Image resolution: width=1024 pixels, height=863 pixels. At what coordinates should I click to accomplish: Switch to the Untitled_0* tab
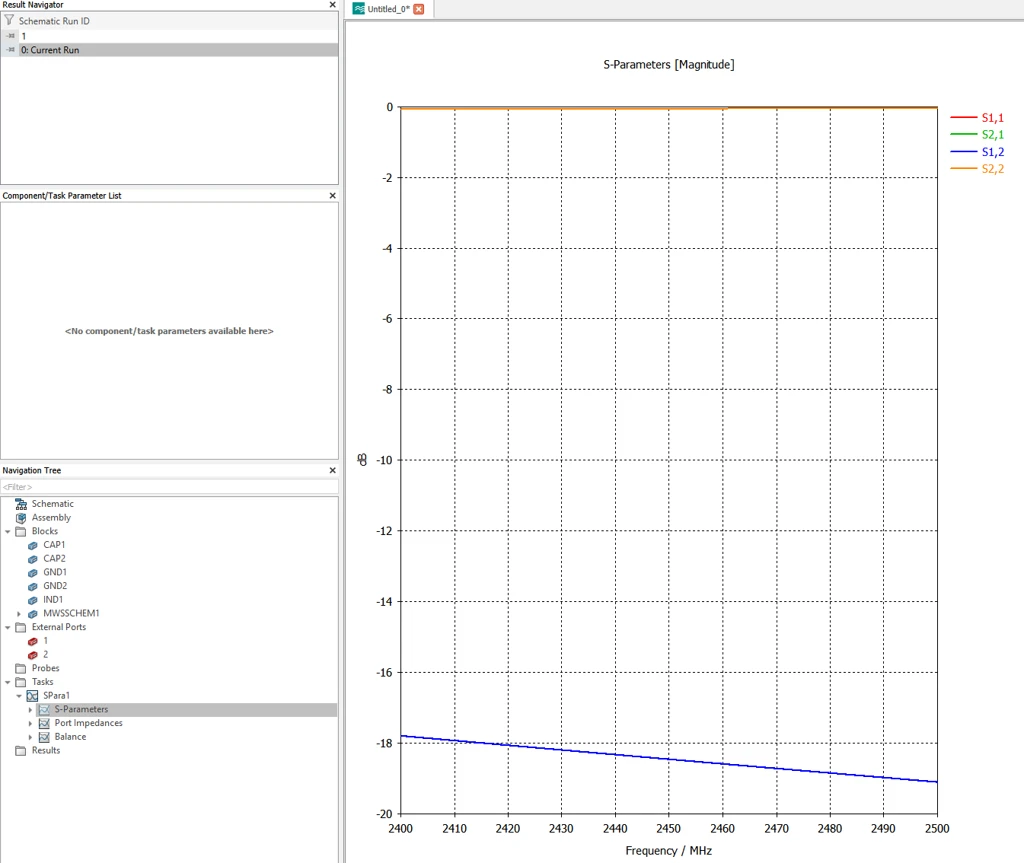[x=389, y=9]
